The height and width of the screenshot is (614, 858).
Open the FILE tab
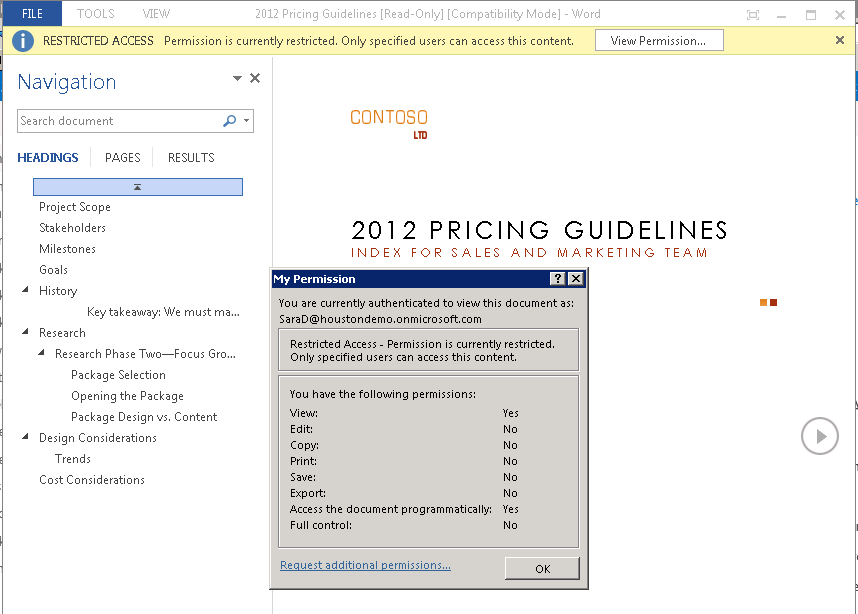coord(32,14)
